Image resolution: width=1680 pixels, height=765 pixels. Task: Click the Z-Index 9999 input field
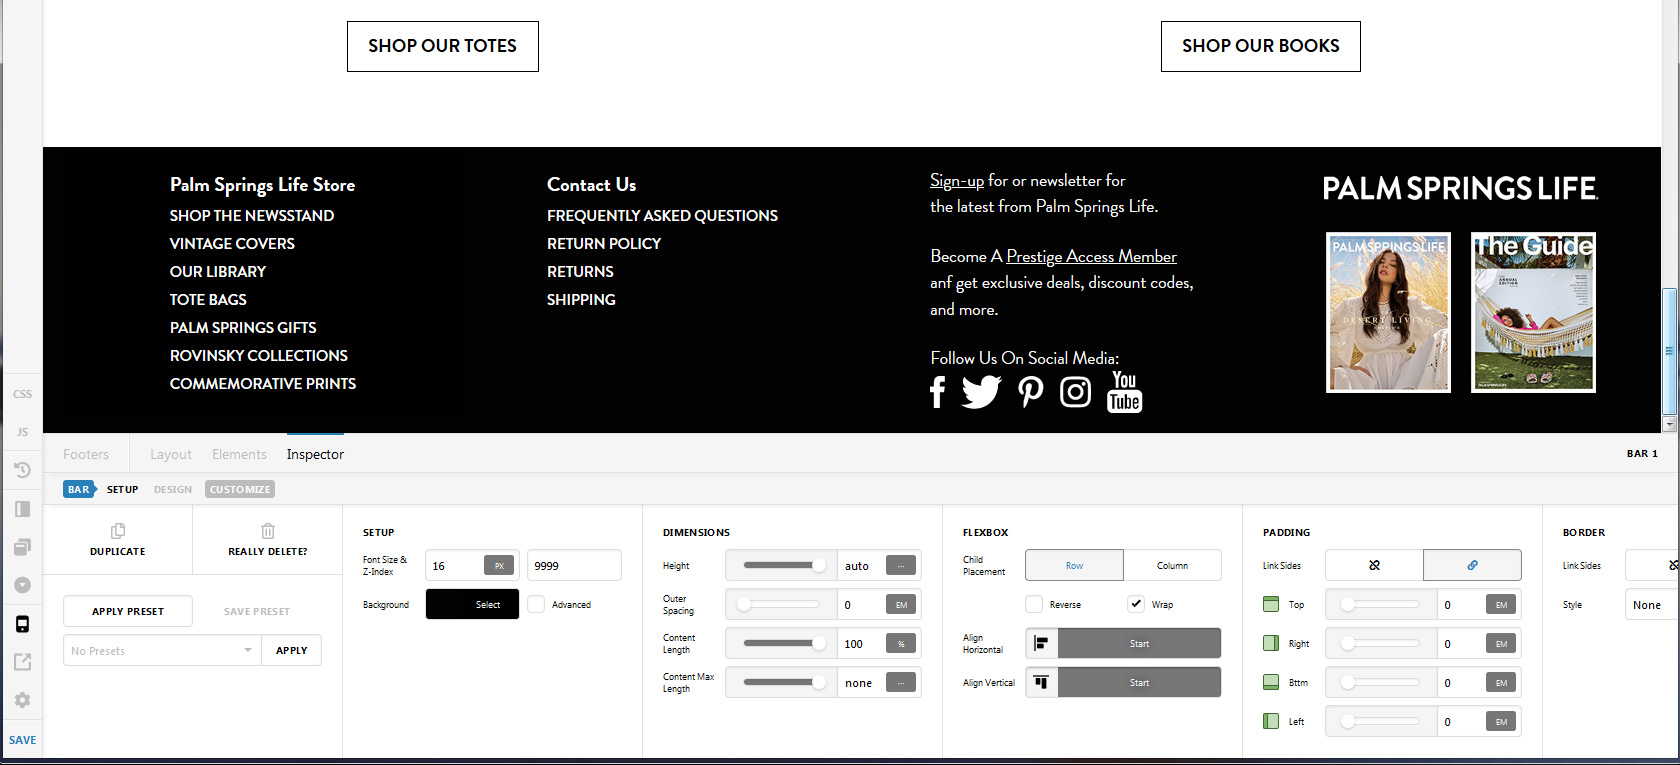pyautogui.click(x=574, y=565)
